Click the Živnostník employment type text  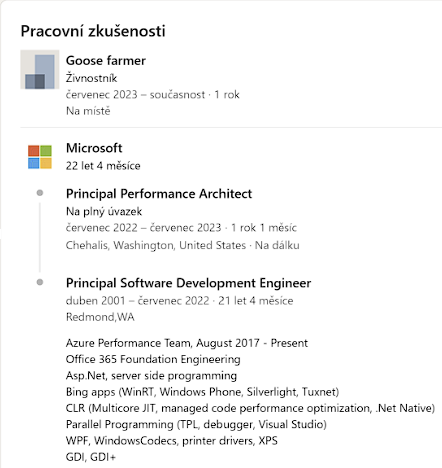tap(91, 78)
